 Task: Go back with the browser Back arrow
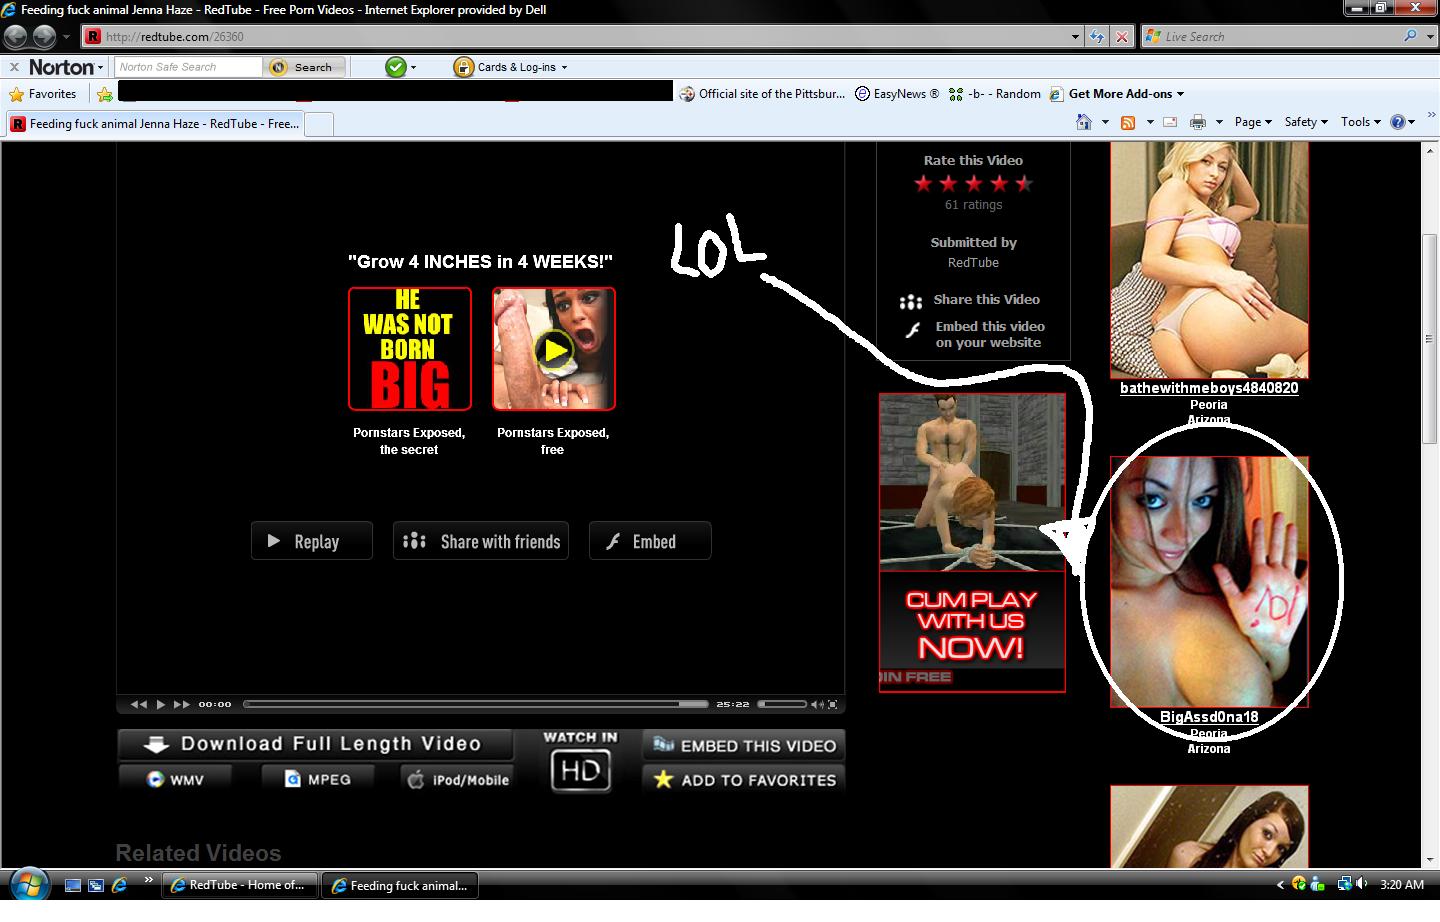pos(15,37)
